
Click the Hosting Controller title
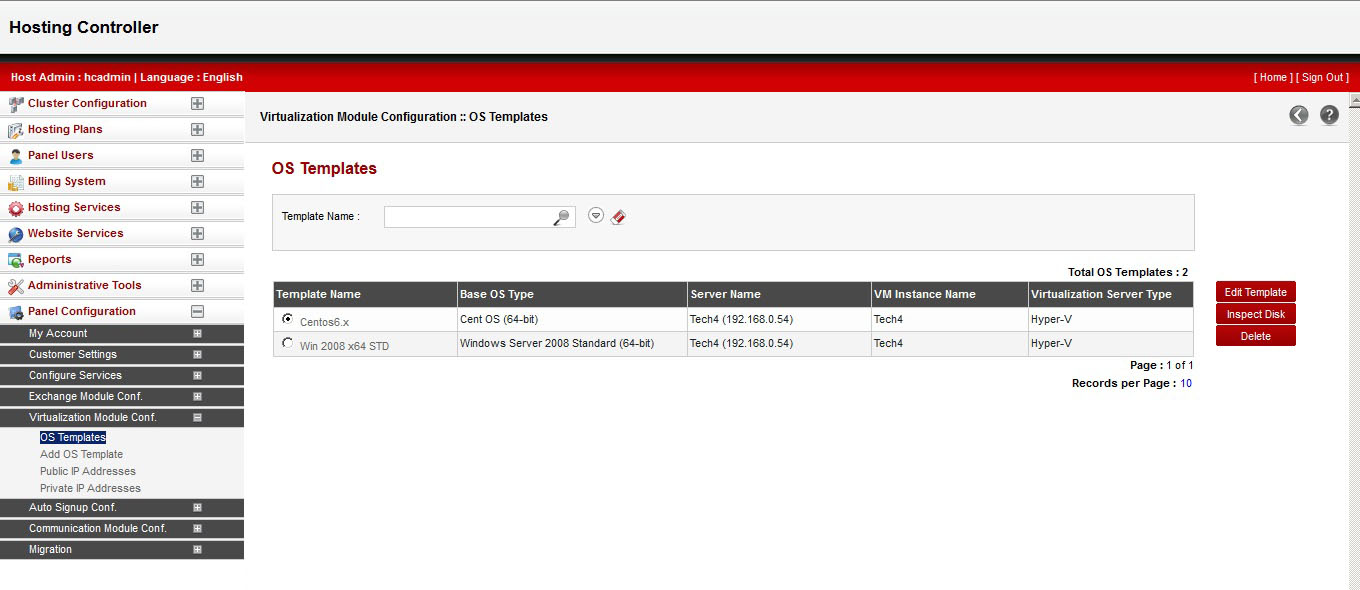[84, 27]
